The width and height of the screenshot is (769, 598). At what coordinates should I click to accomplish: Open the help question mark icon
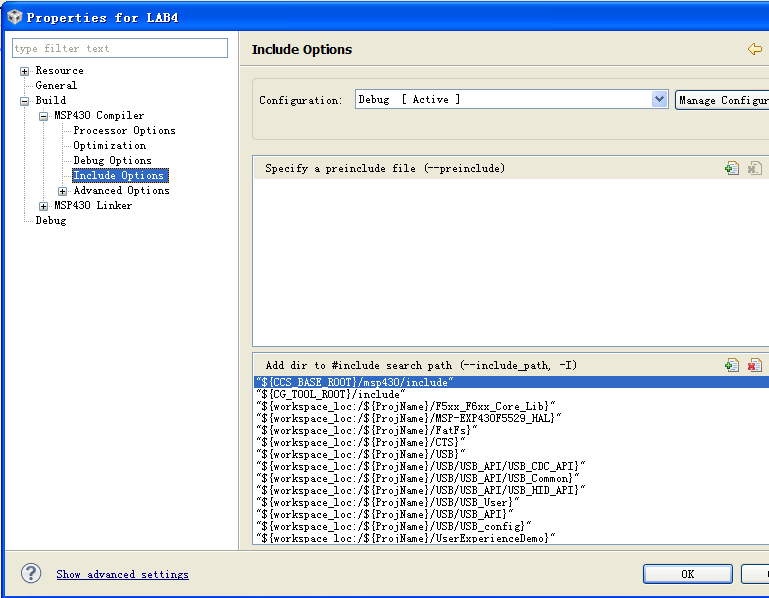31,573
